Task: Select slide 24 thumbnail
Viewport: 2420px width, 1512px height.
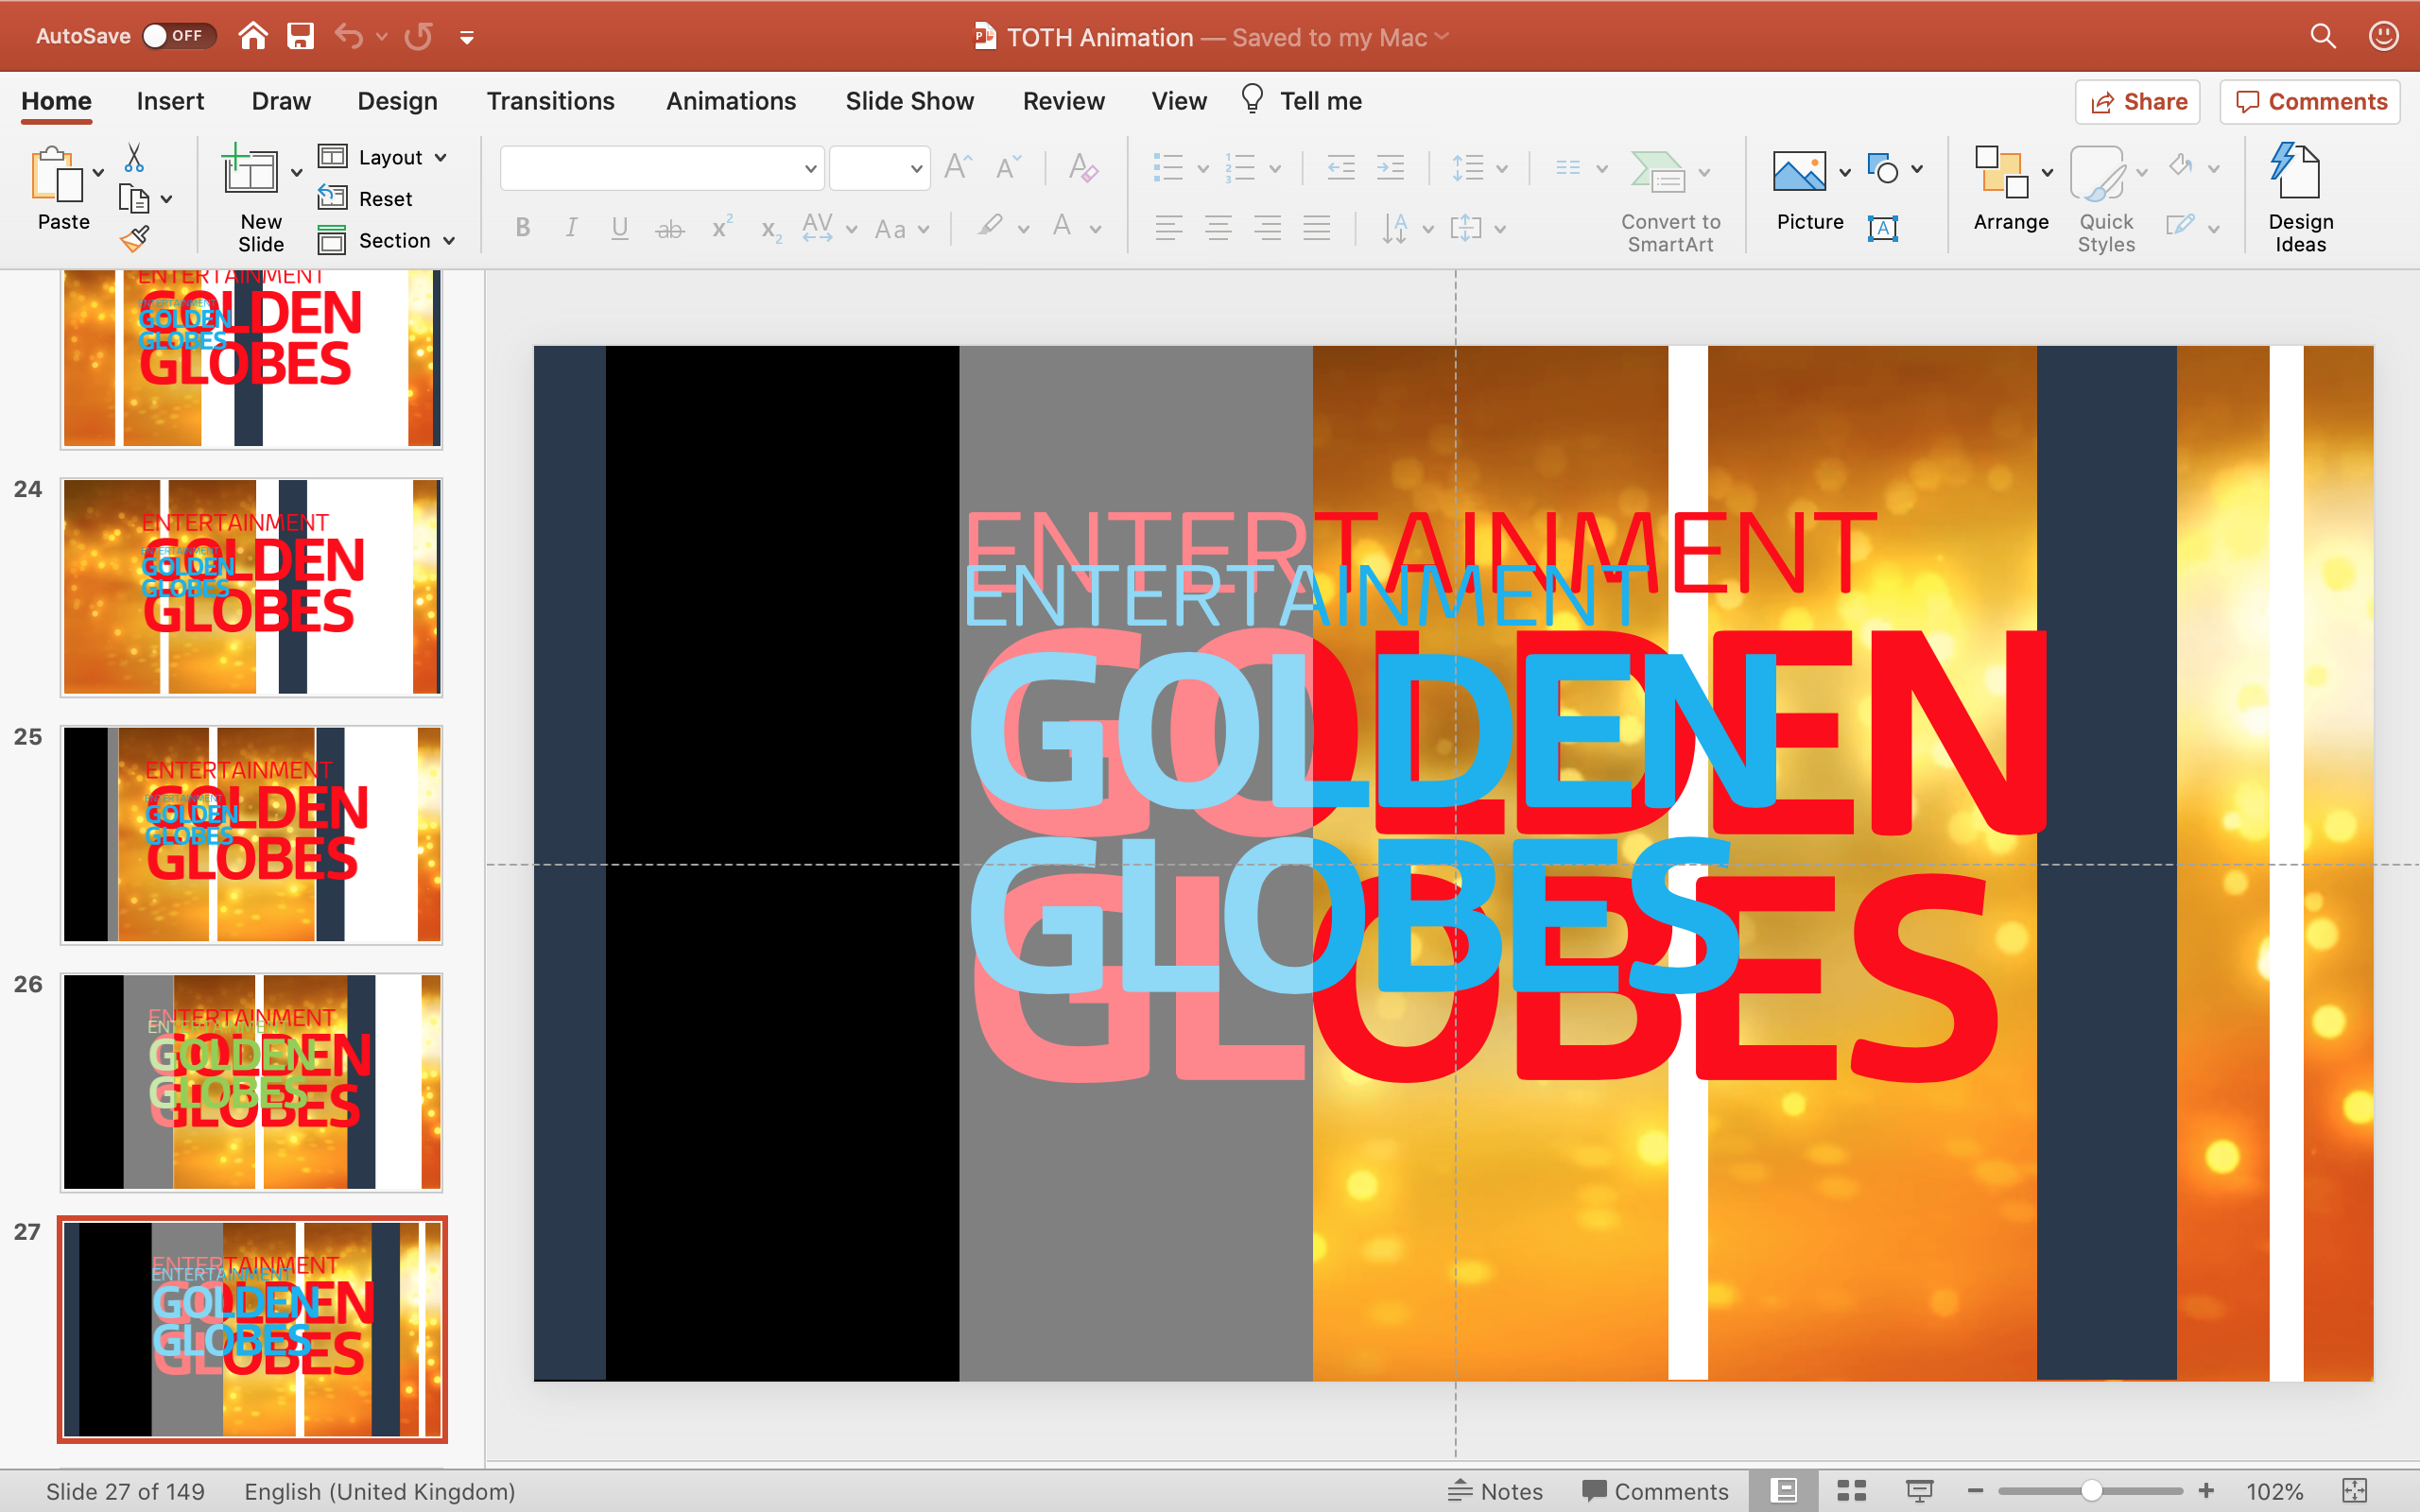Action: point(251,587)
